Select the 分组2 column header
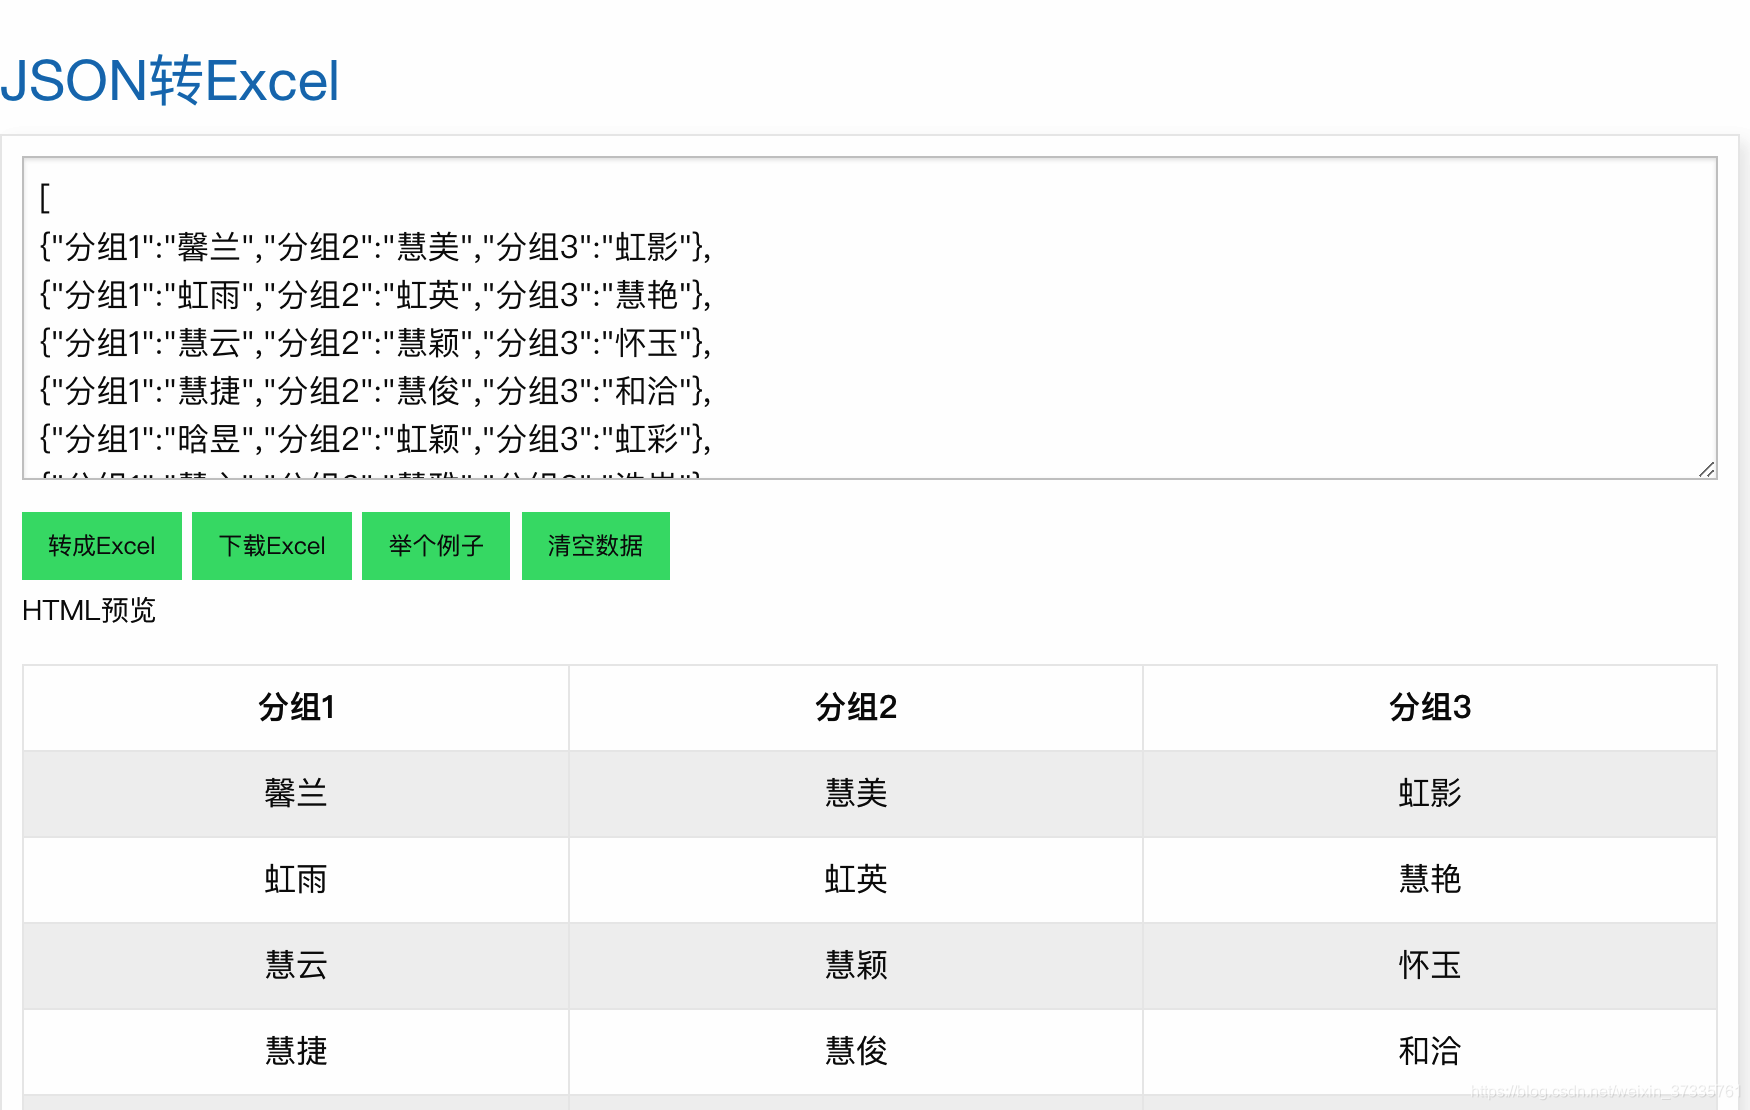Image resolution: width=1750 pixels, height=1110 pixels. 856,708
